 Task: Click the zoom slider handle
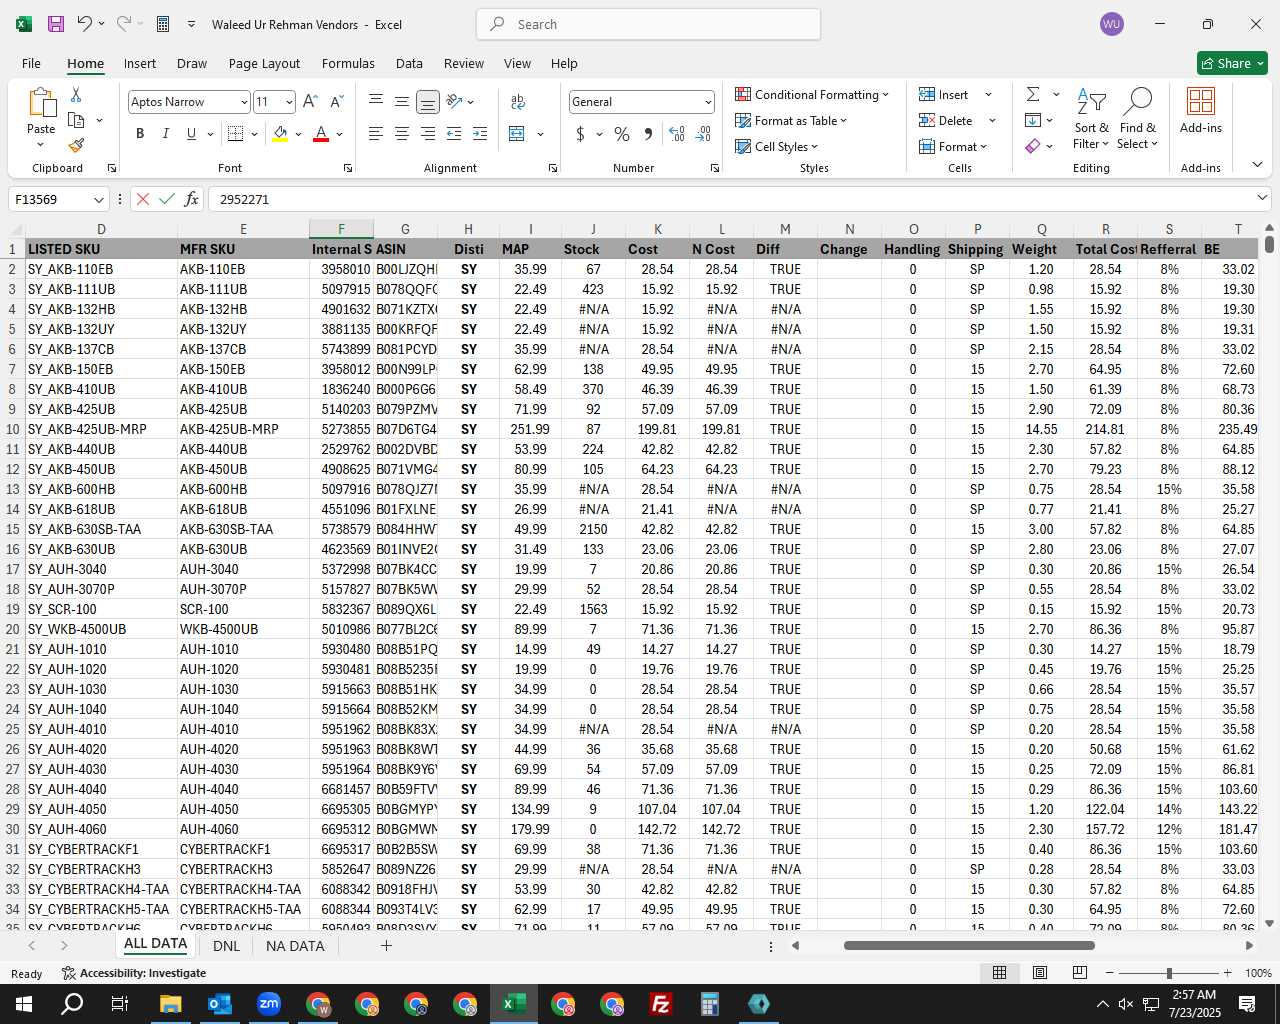[1168, 972]
